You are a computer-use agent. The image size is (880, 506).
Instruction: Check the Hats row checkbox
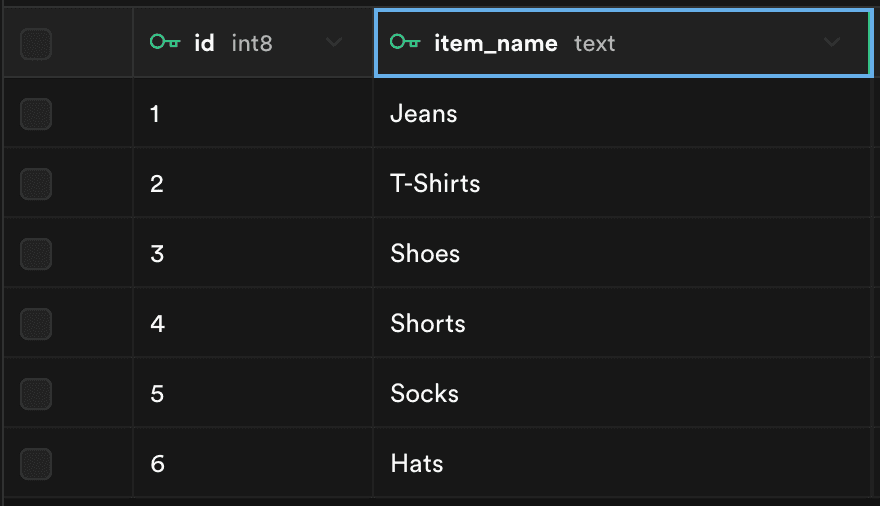(x=36, y=464)
